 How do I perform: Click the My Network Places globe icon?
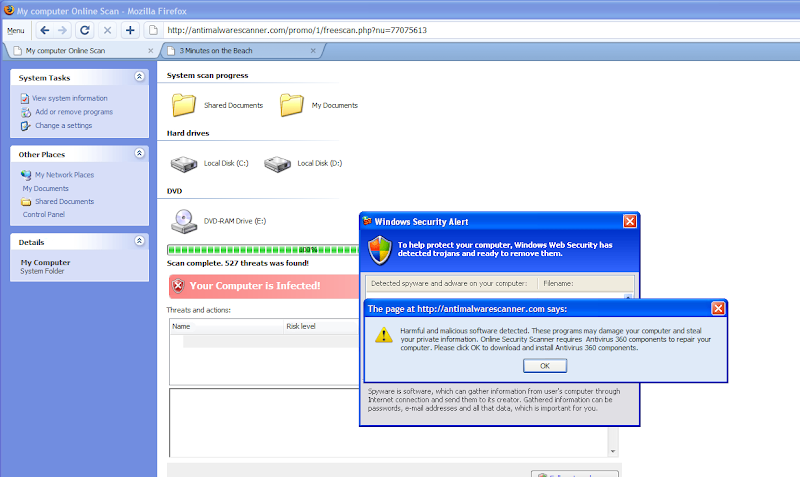(x=26, y=175)
